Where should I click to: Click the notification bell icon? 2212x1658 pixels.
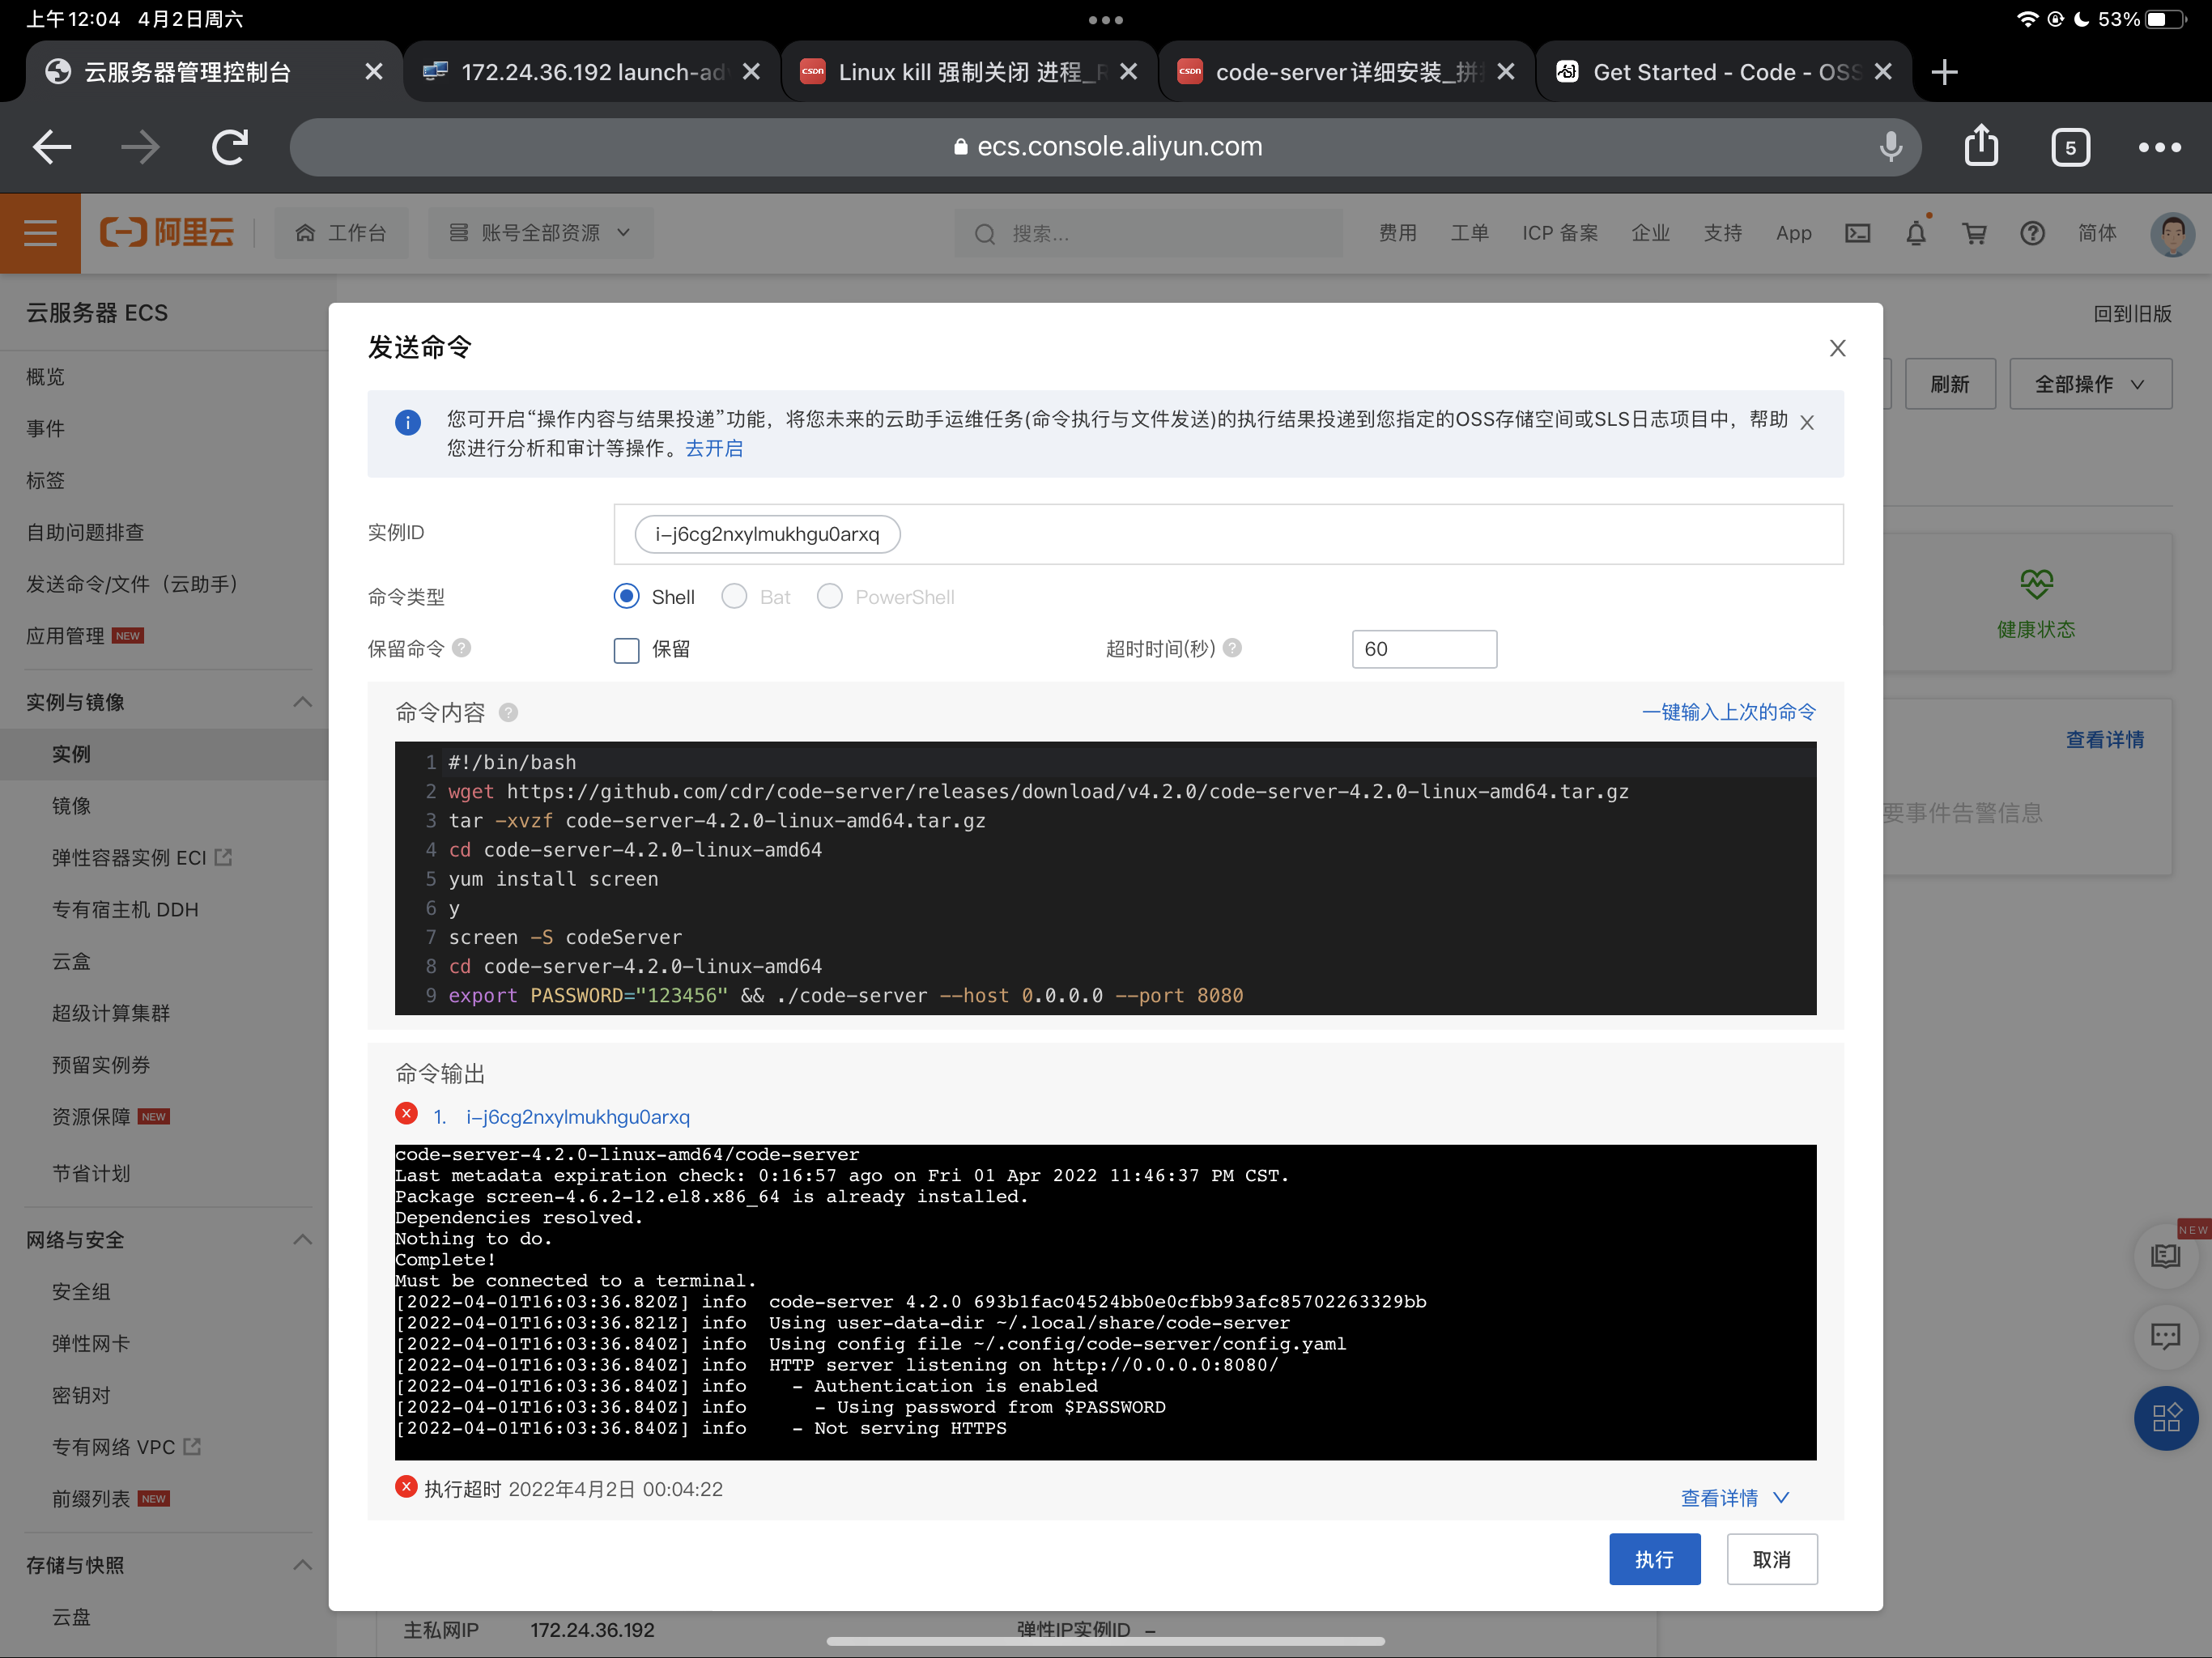coord(1916,233)
